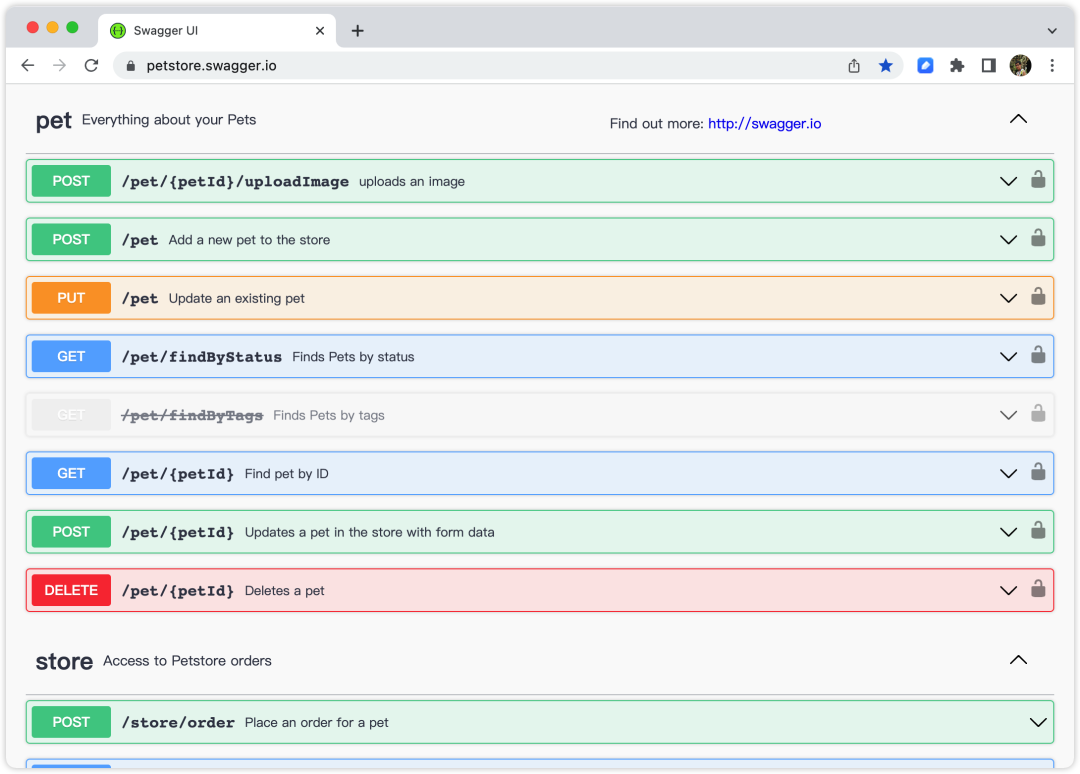
Task: Click the lock icon on findByStatus row
Action: pyautogui.click(x=1038, y=356)
